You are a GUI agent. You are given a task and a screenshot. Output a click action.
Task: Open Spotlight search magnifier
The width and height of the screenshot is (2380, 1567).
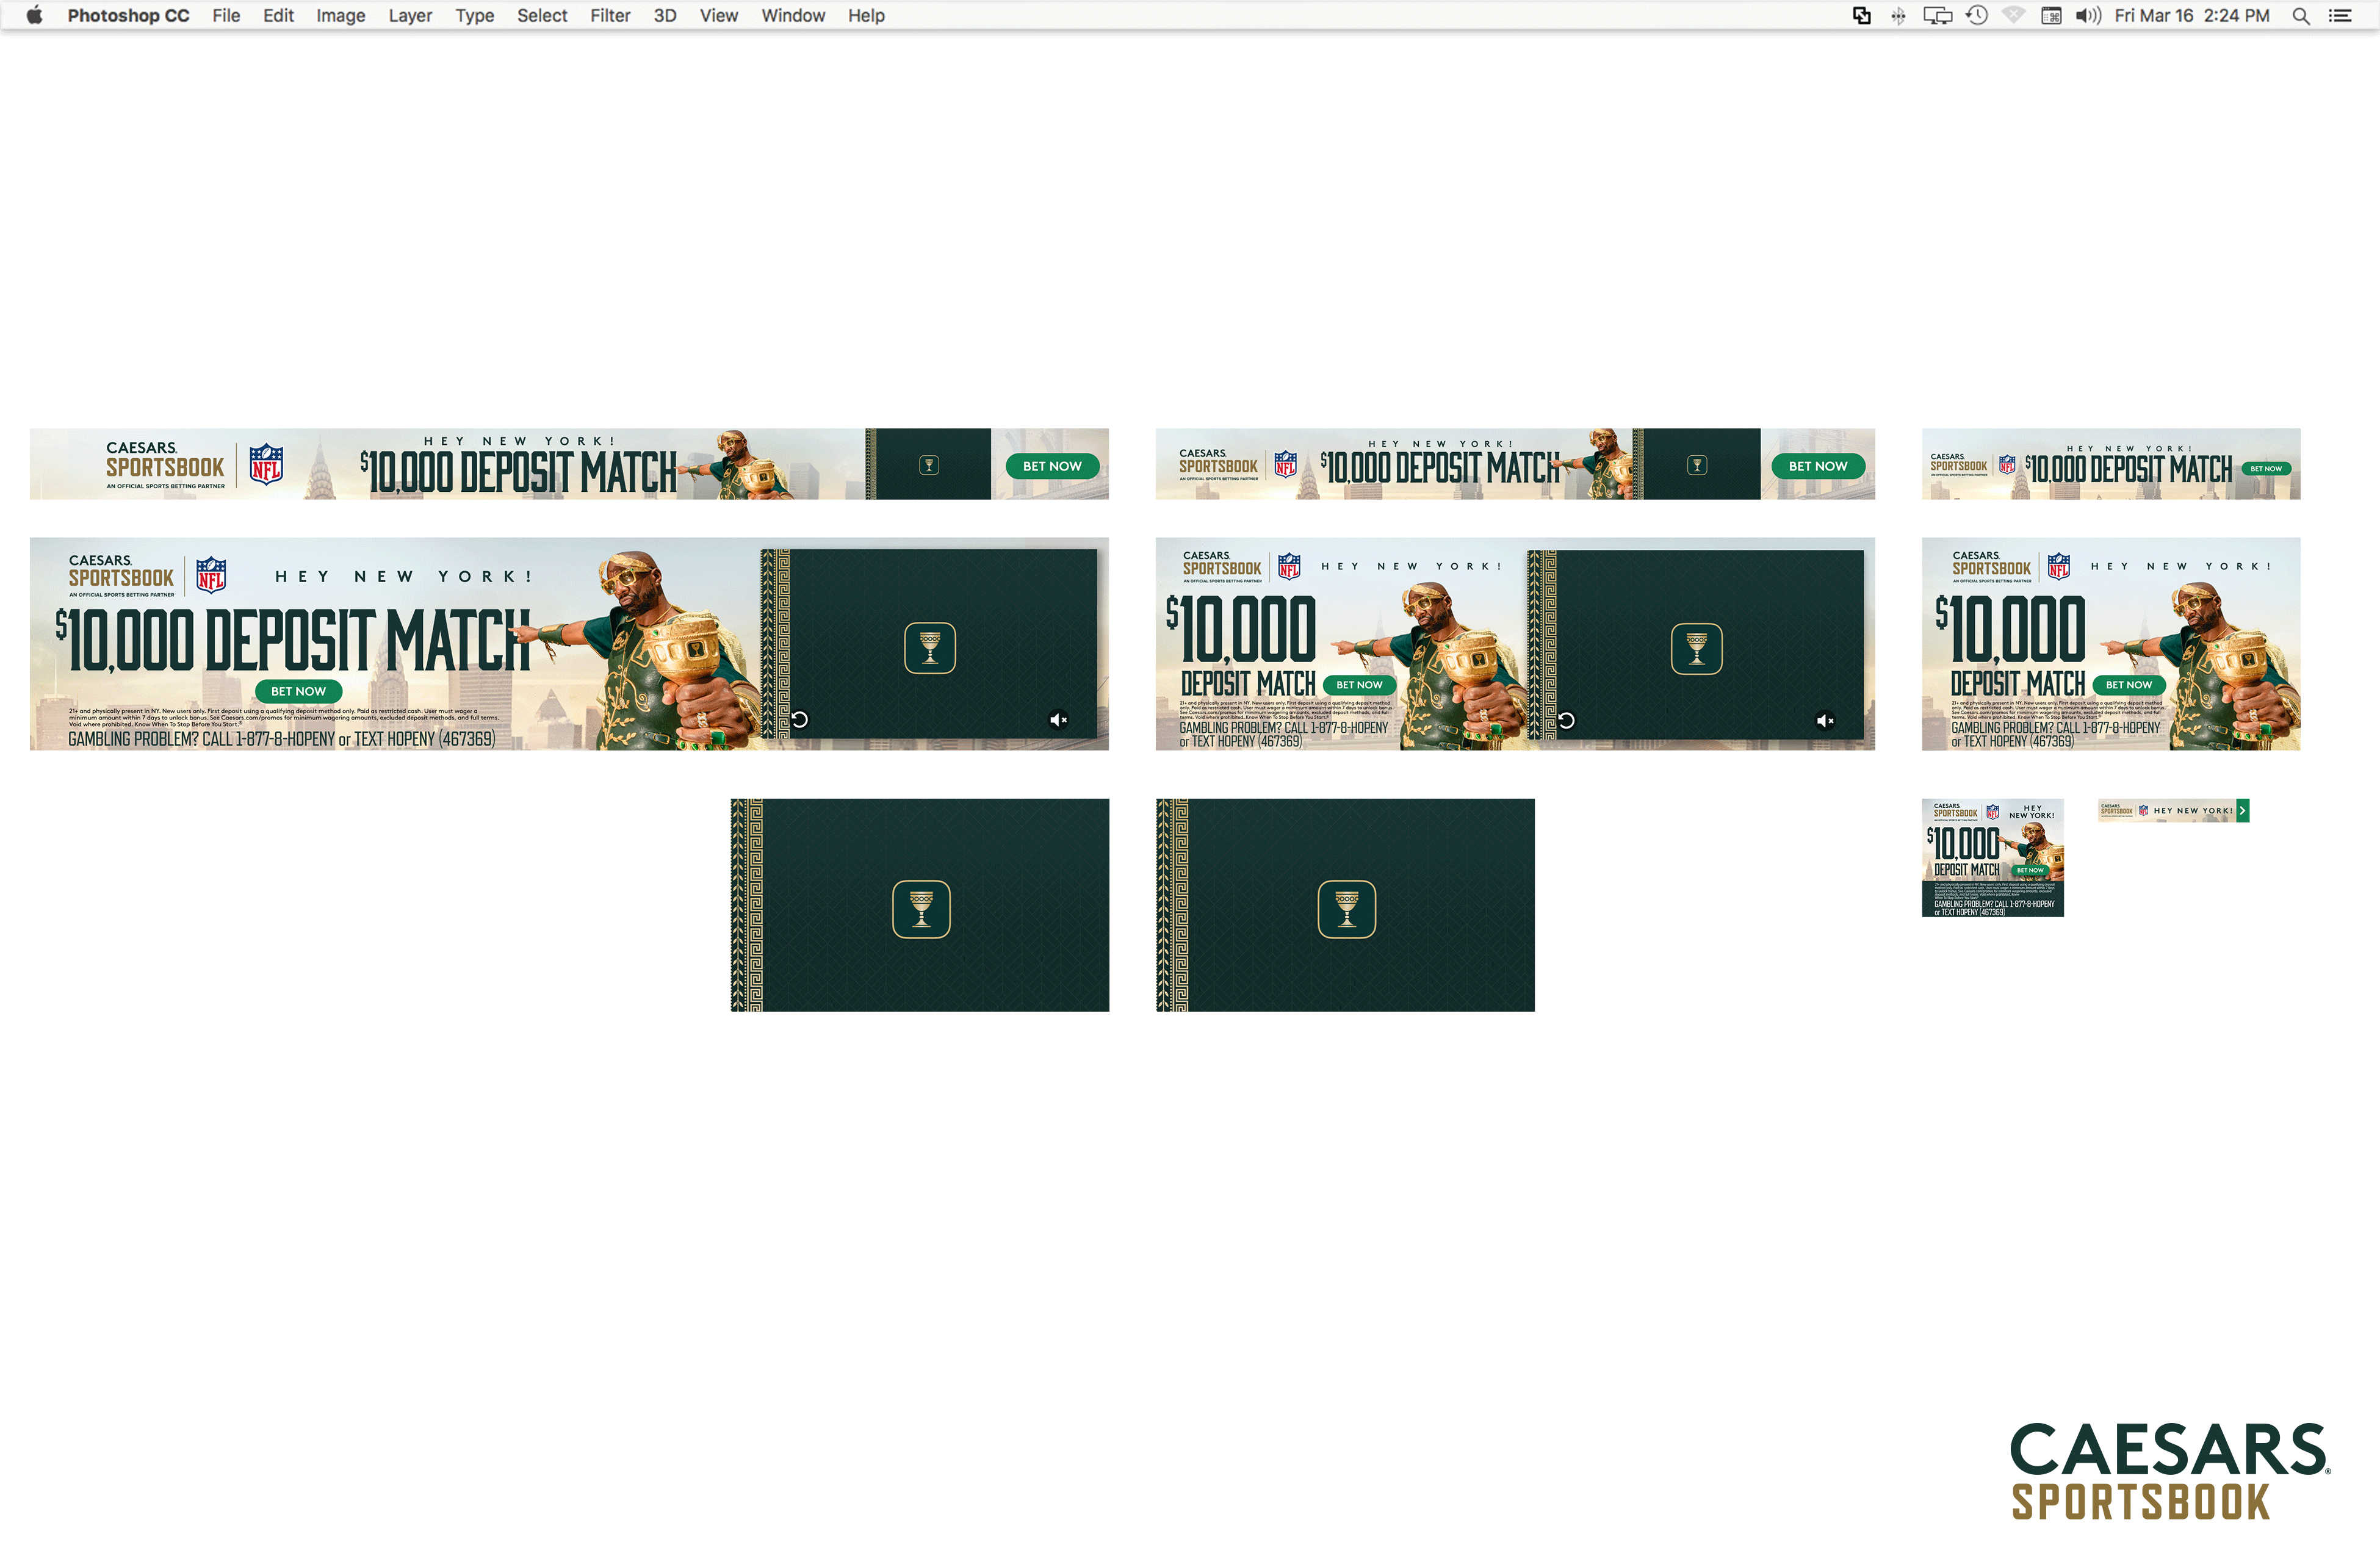[2301, 15]
